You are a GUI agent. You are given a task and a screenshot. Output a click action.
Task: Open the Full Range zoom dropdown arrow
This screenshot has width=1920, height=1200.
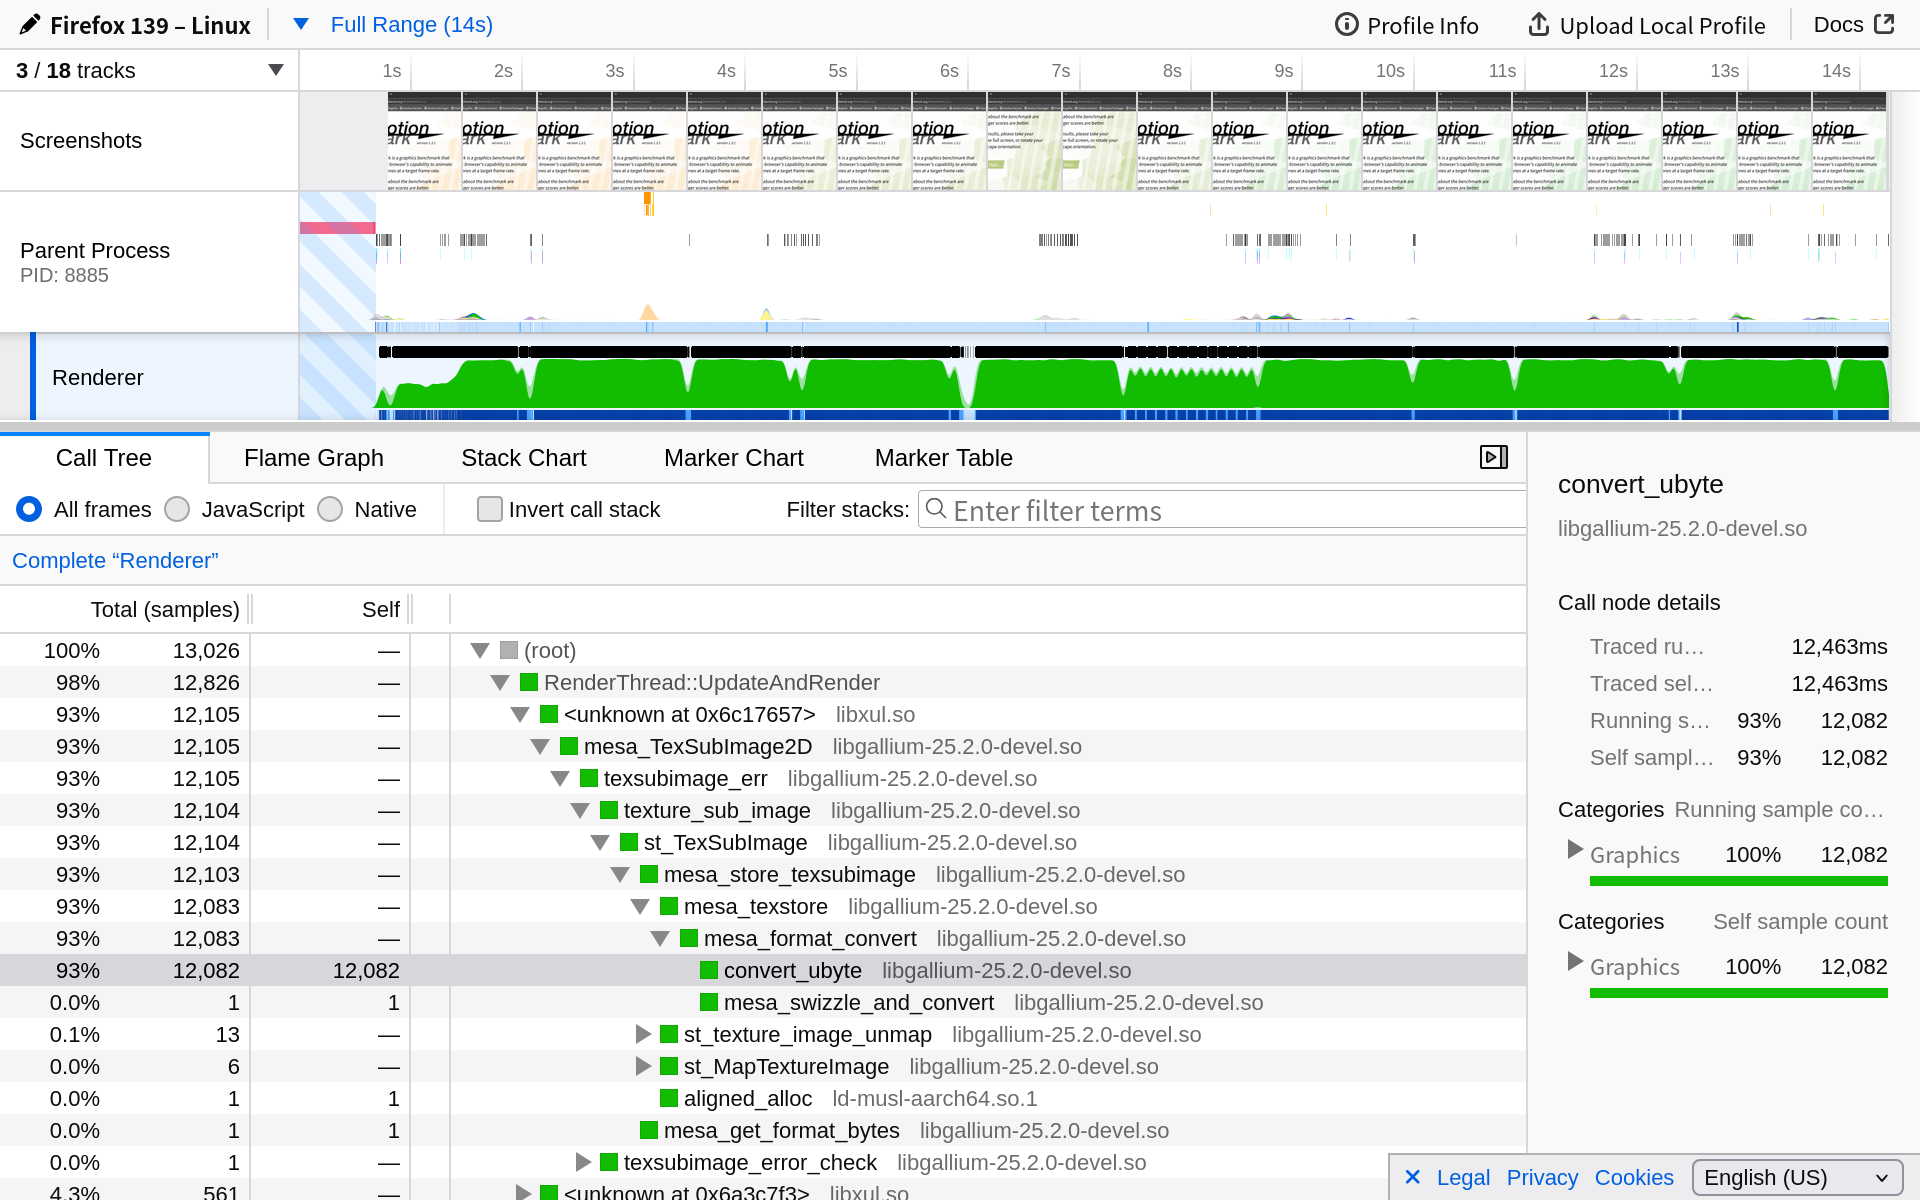pyautogui.click(x=300, y=24)
